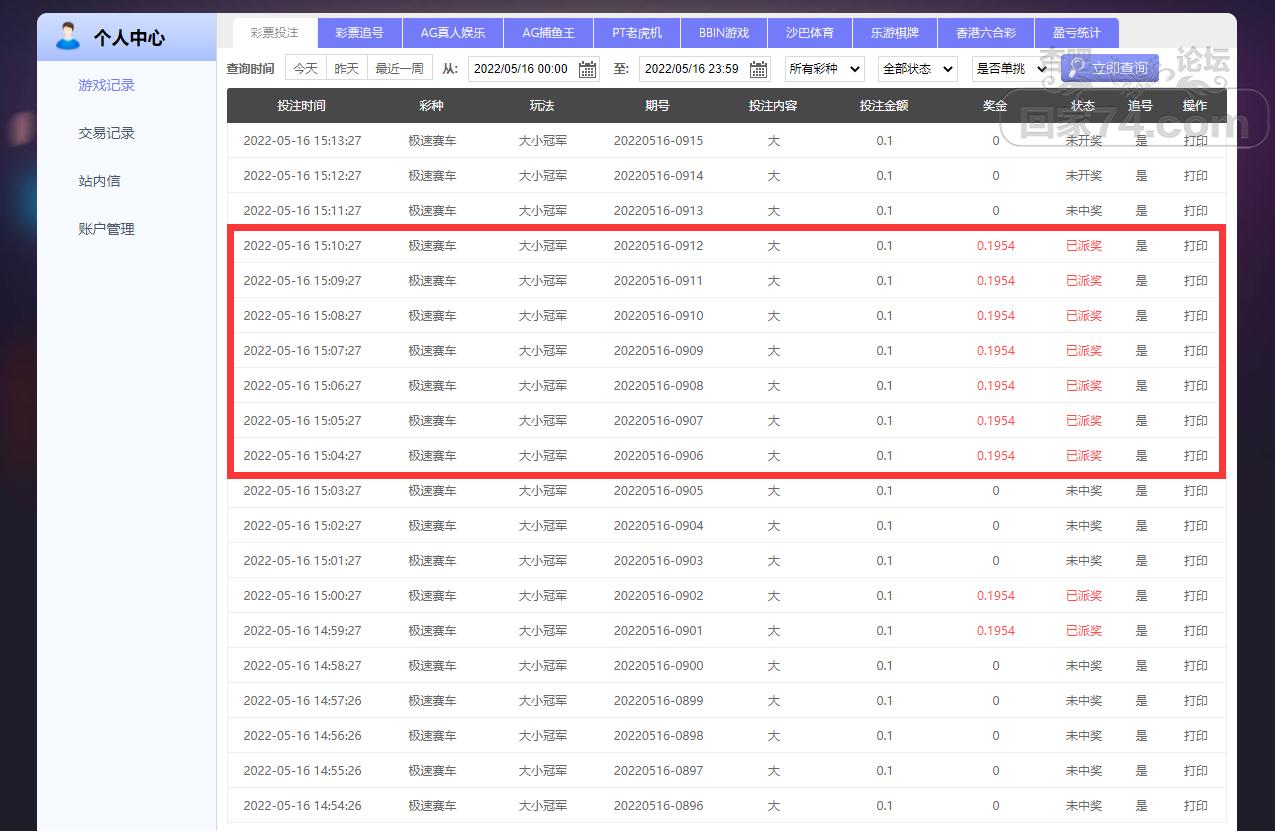Click the 立即查询 search button
Viewport: 1275px width, 831px height.
(x=1110, y=68)
